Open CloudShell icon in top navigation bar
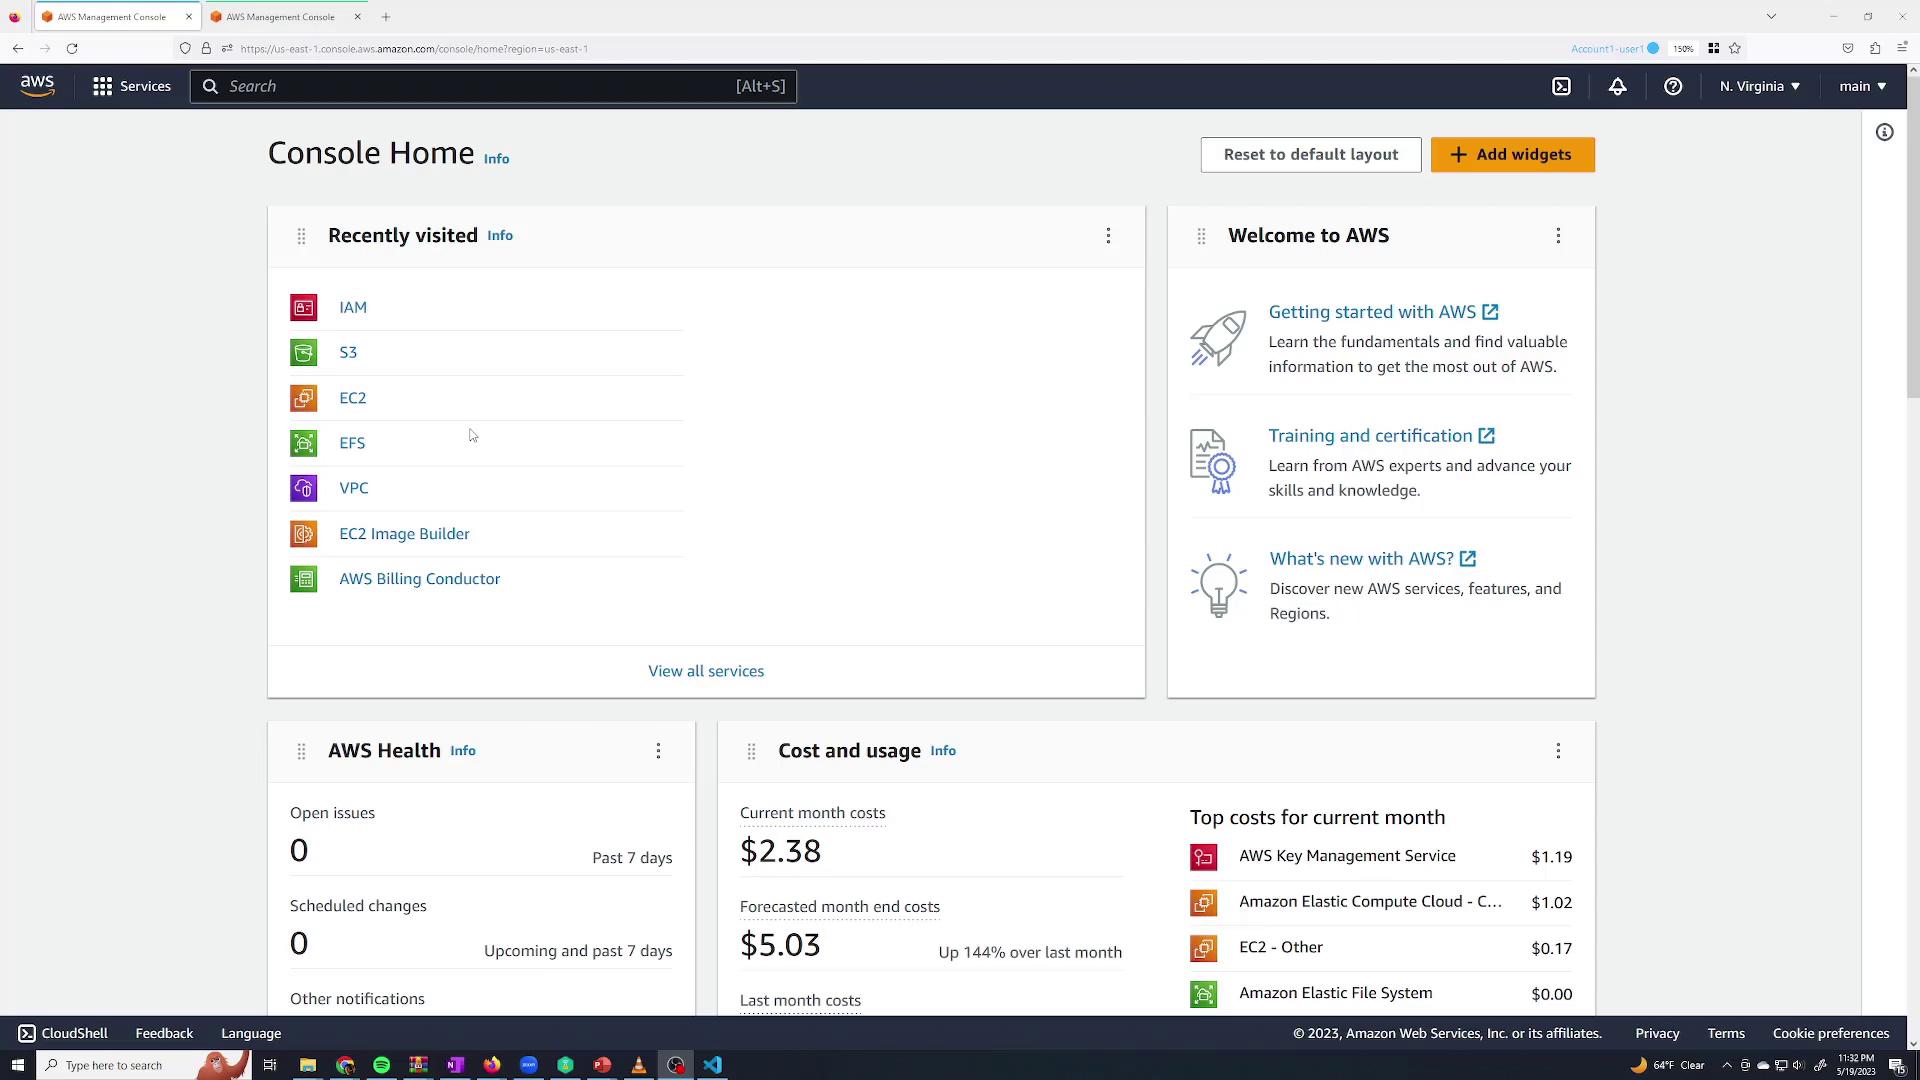The image size is (1920, 1080). pyautogui.click(x=1561, y=87)
